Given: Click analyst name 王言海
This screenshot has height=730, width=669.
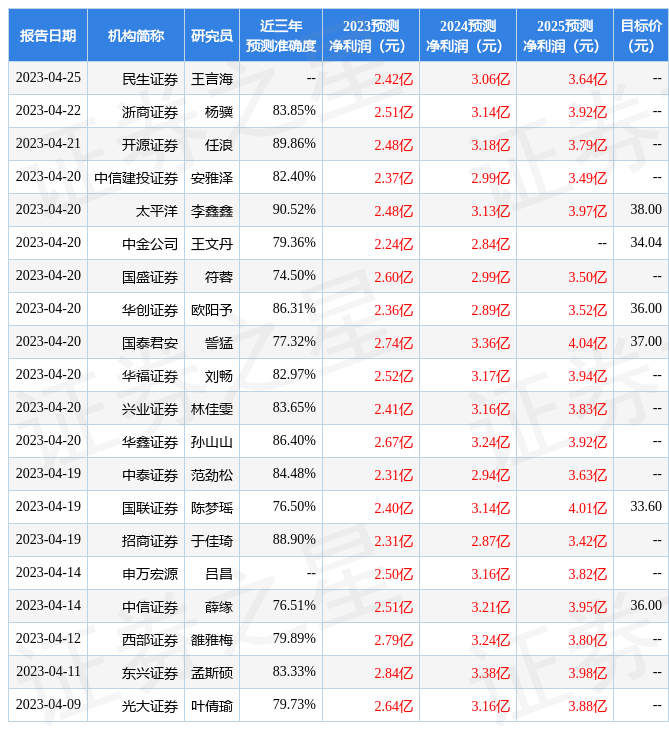Looking at the screenshot, I should tap(212, 79).
